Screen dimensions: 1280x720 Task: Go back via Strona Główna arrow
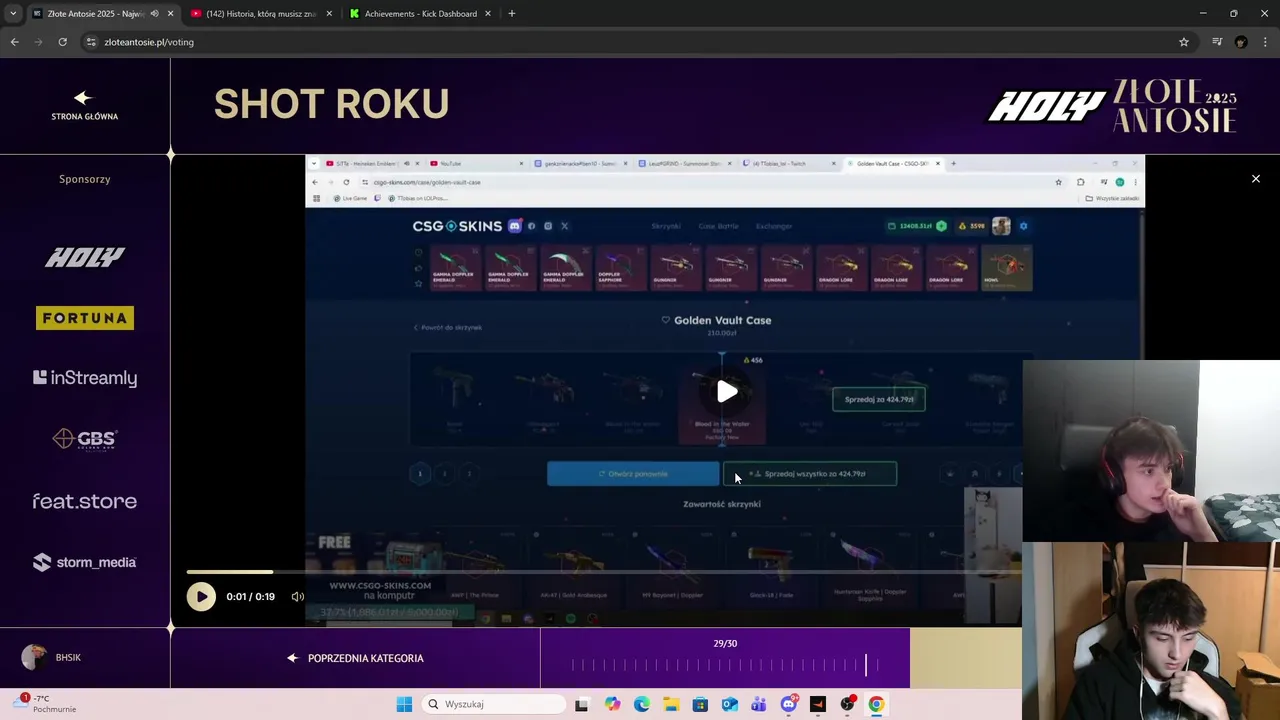(x=84, y=105)
